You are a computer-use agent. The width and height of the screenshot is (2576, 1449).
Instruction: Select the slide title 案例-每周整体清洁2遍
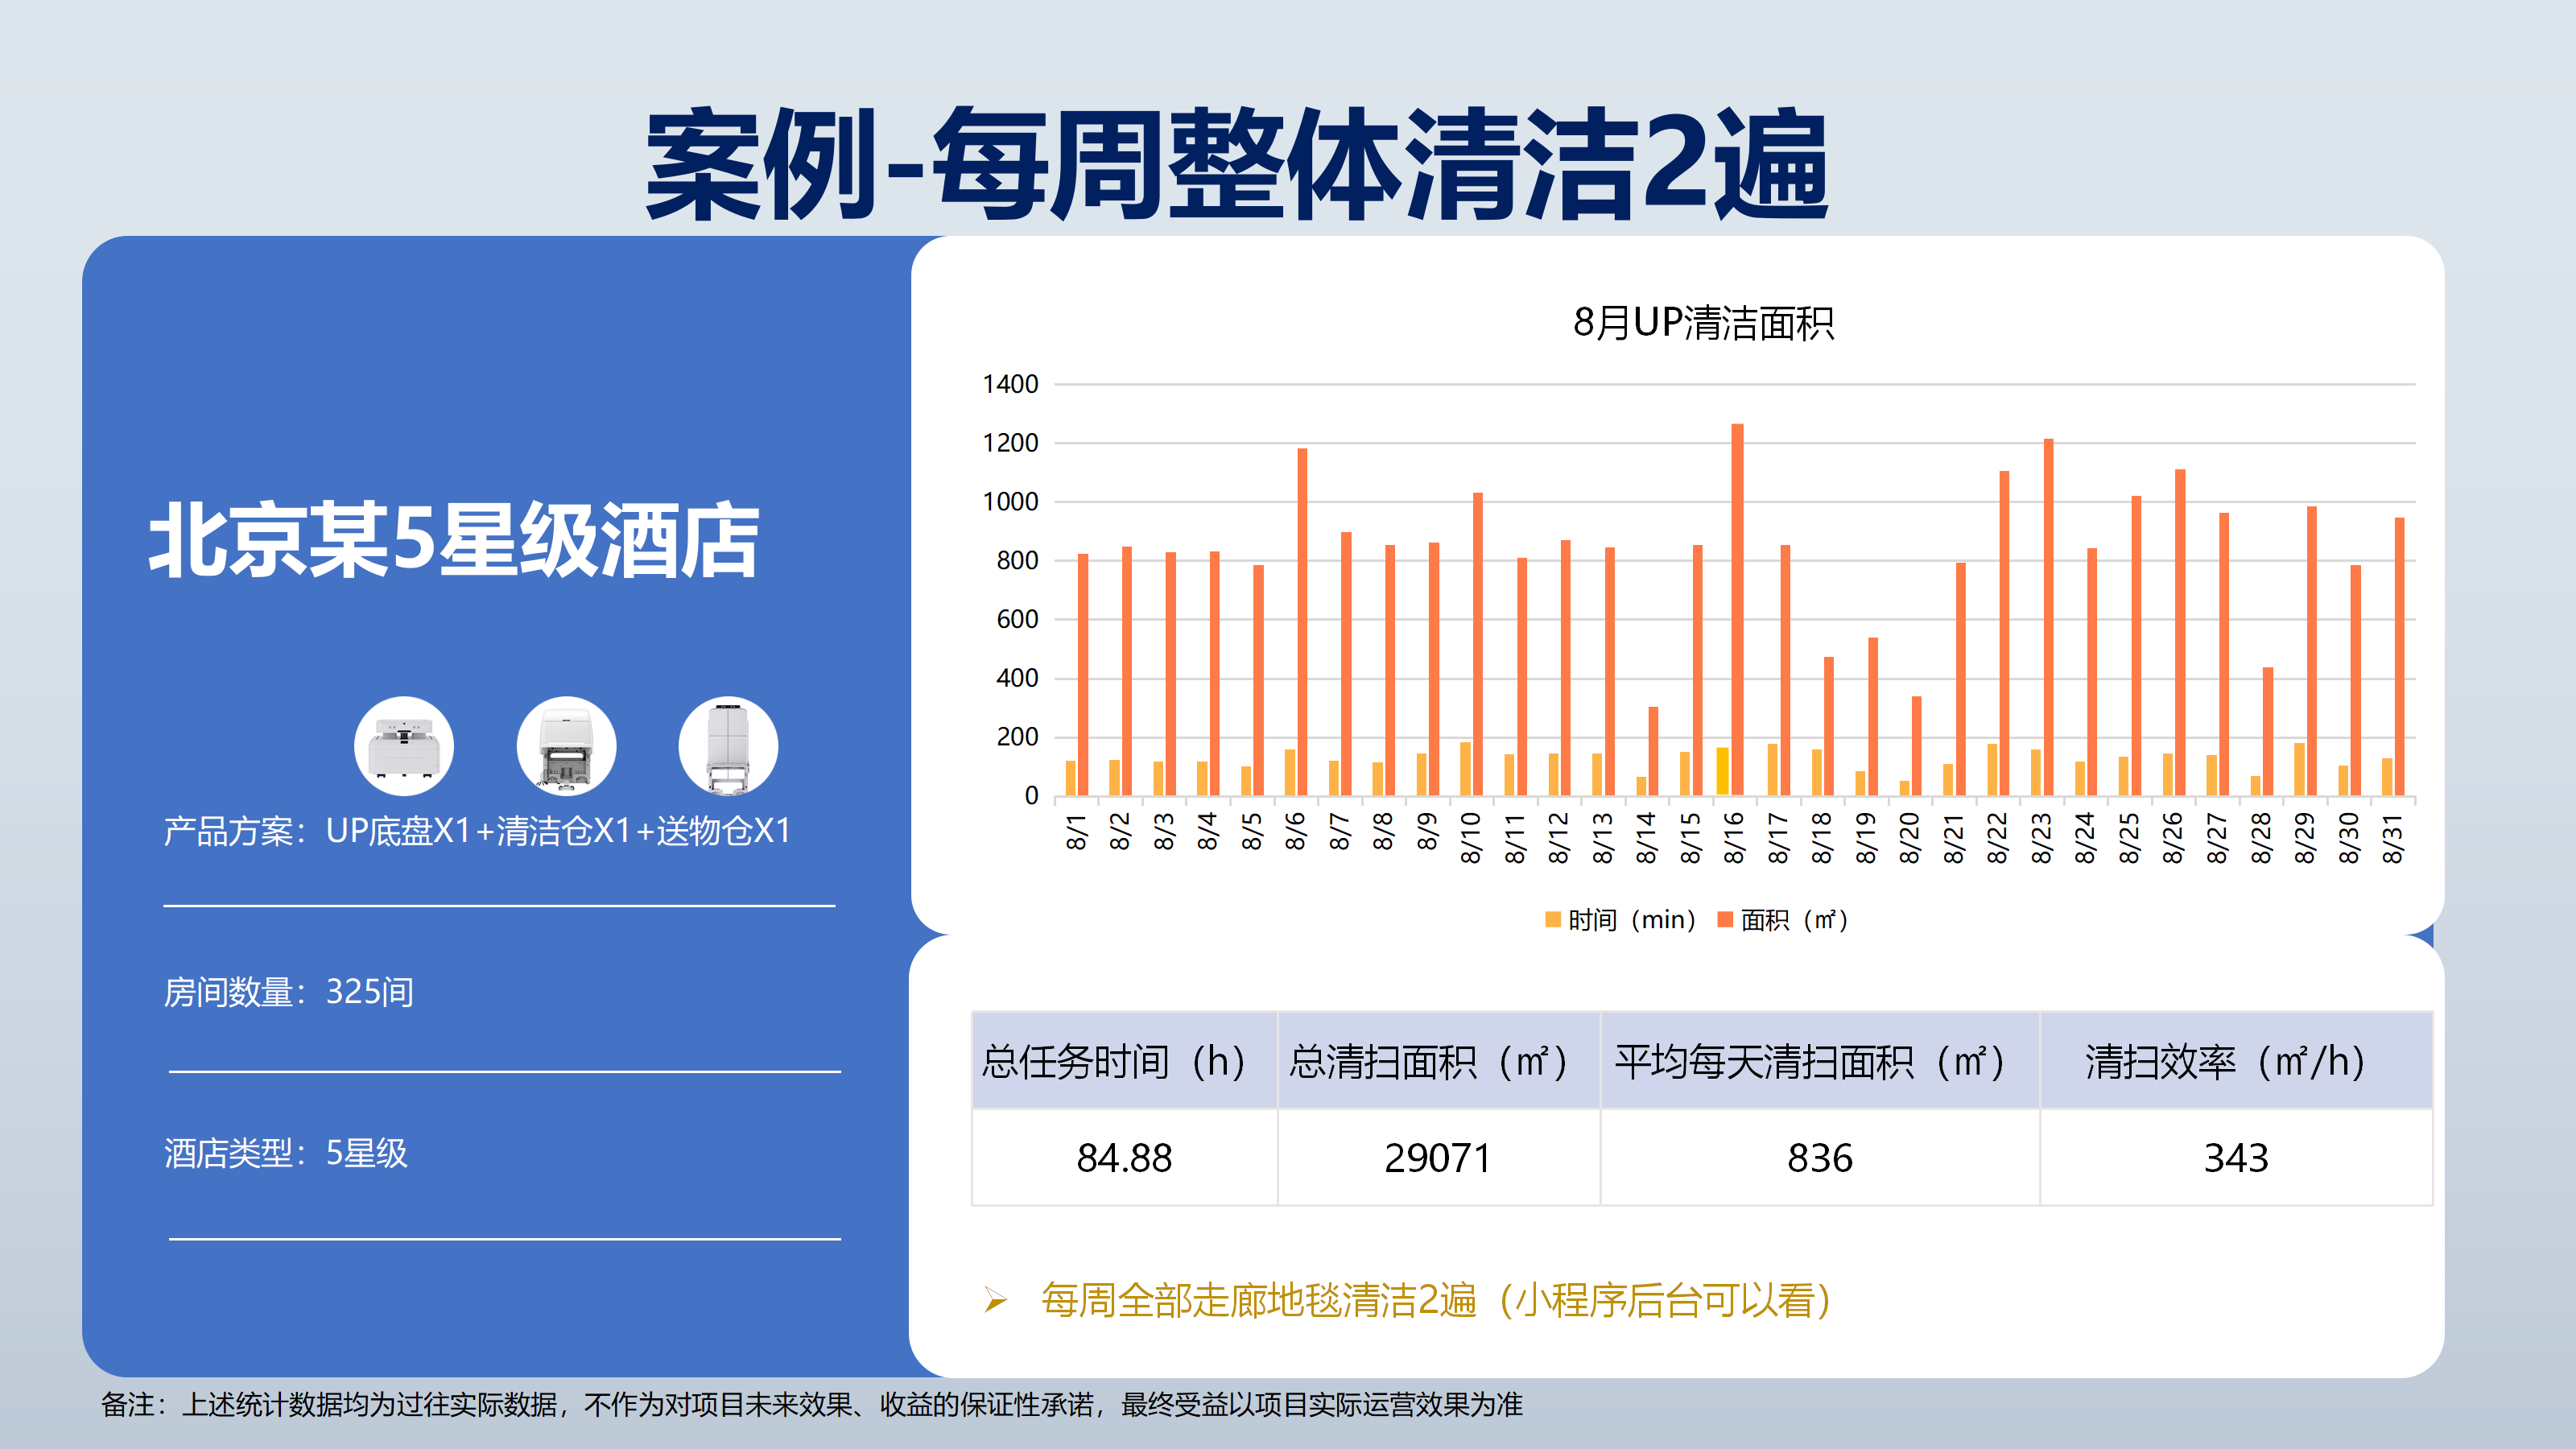pyautogui.click(x=1237, y=166)
